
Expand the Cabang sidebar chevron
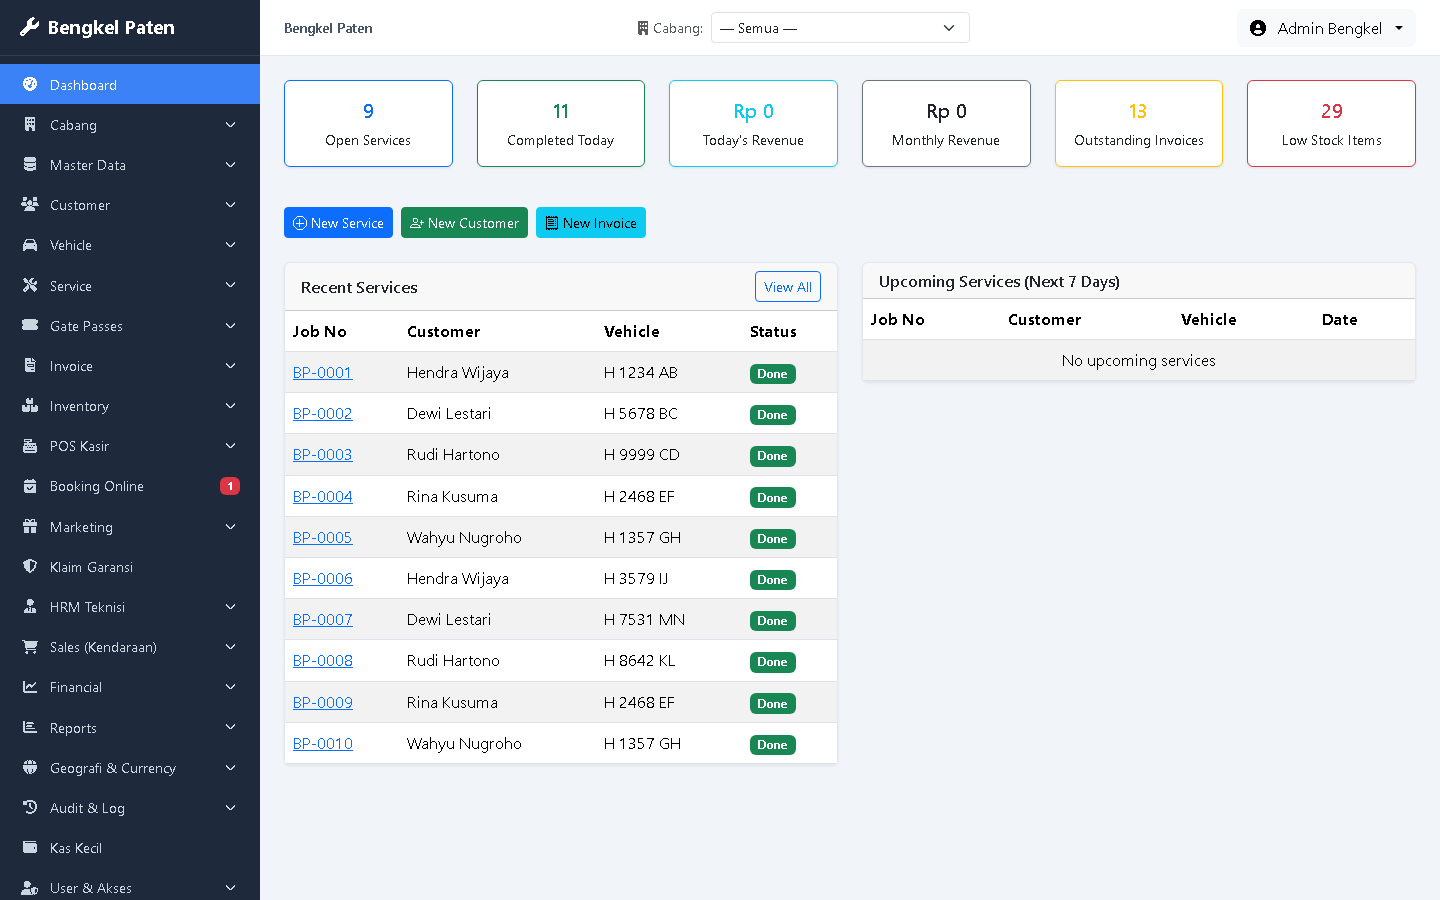231,125
